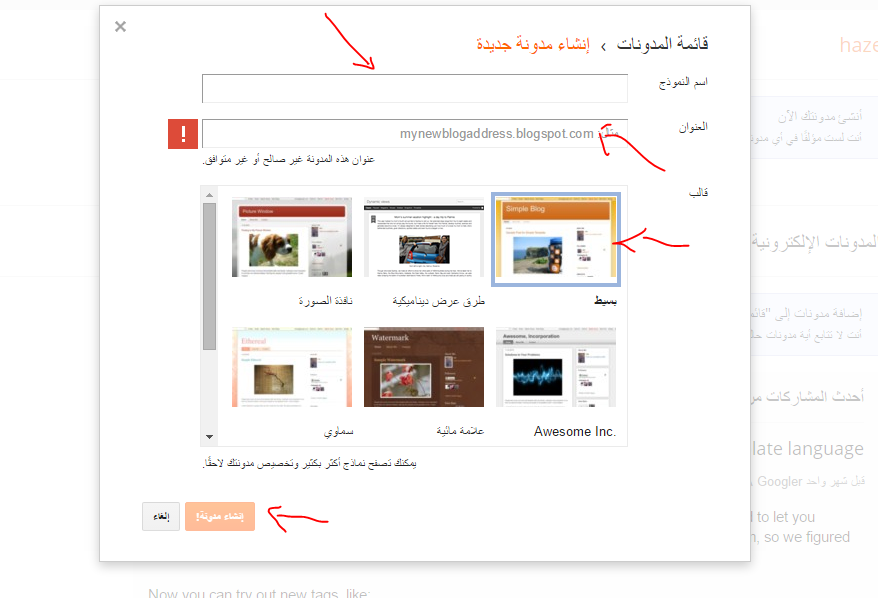Screen dimensions: 878x598
Task: Click the Awesome Inc. template label
Action: pyautogui.click(x=575, y=432)
